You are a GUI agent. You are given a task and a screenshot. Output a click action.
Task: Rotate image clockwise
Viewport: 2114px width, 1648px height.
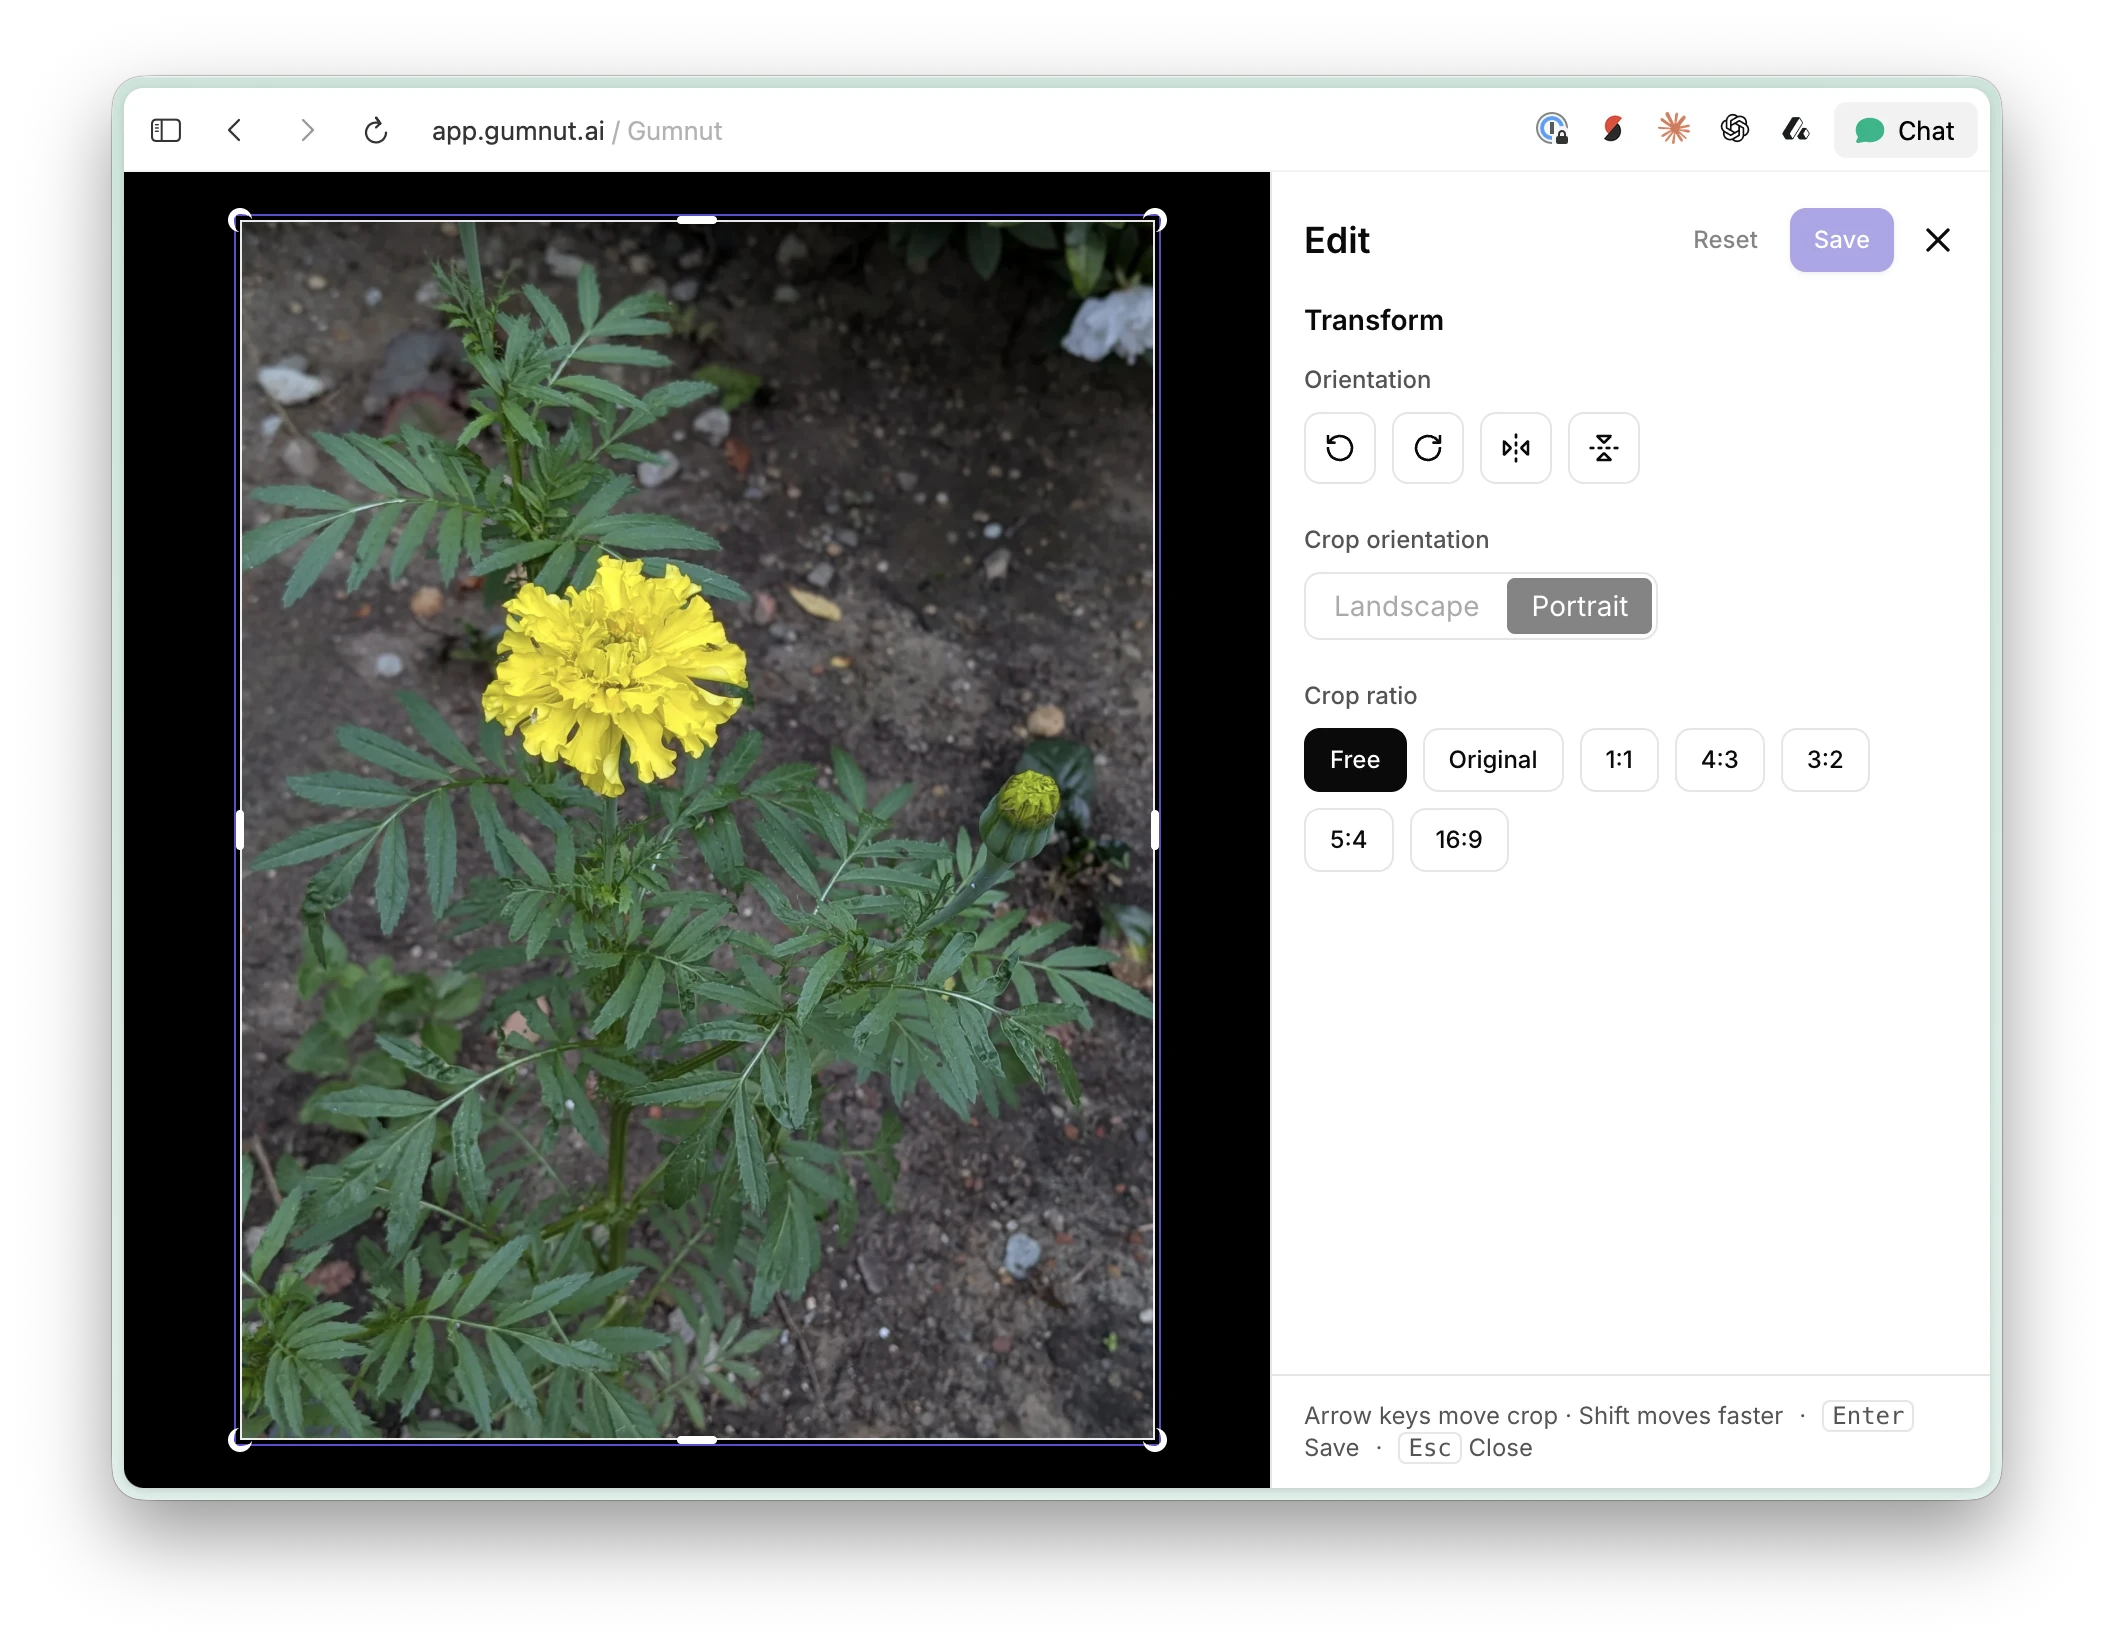1427,448
